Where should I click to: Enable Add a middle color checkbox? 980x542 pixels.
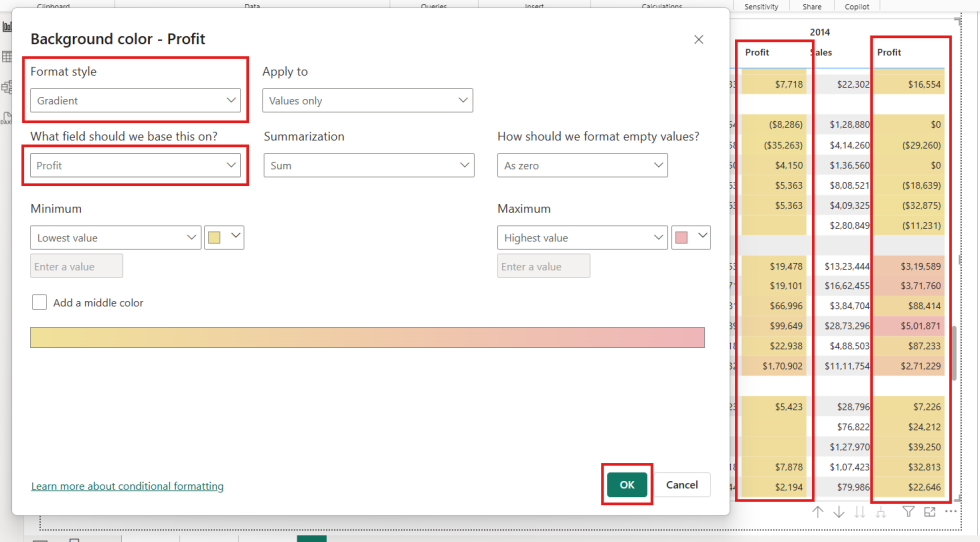coord(40,302)
